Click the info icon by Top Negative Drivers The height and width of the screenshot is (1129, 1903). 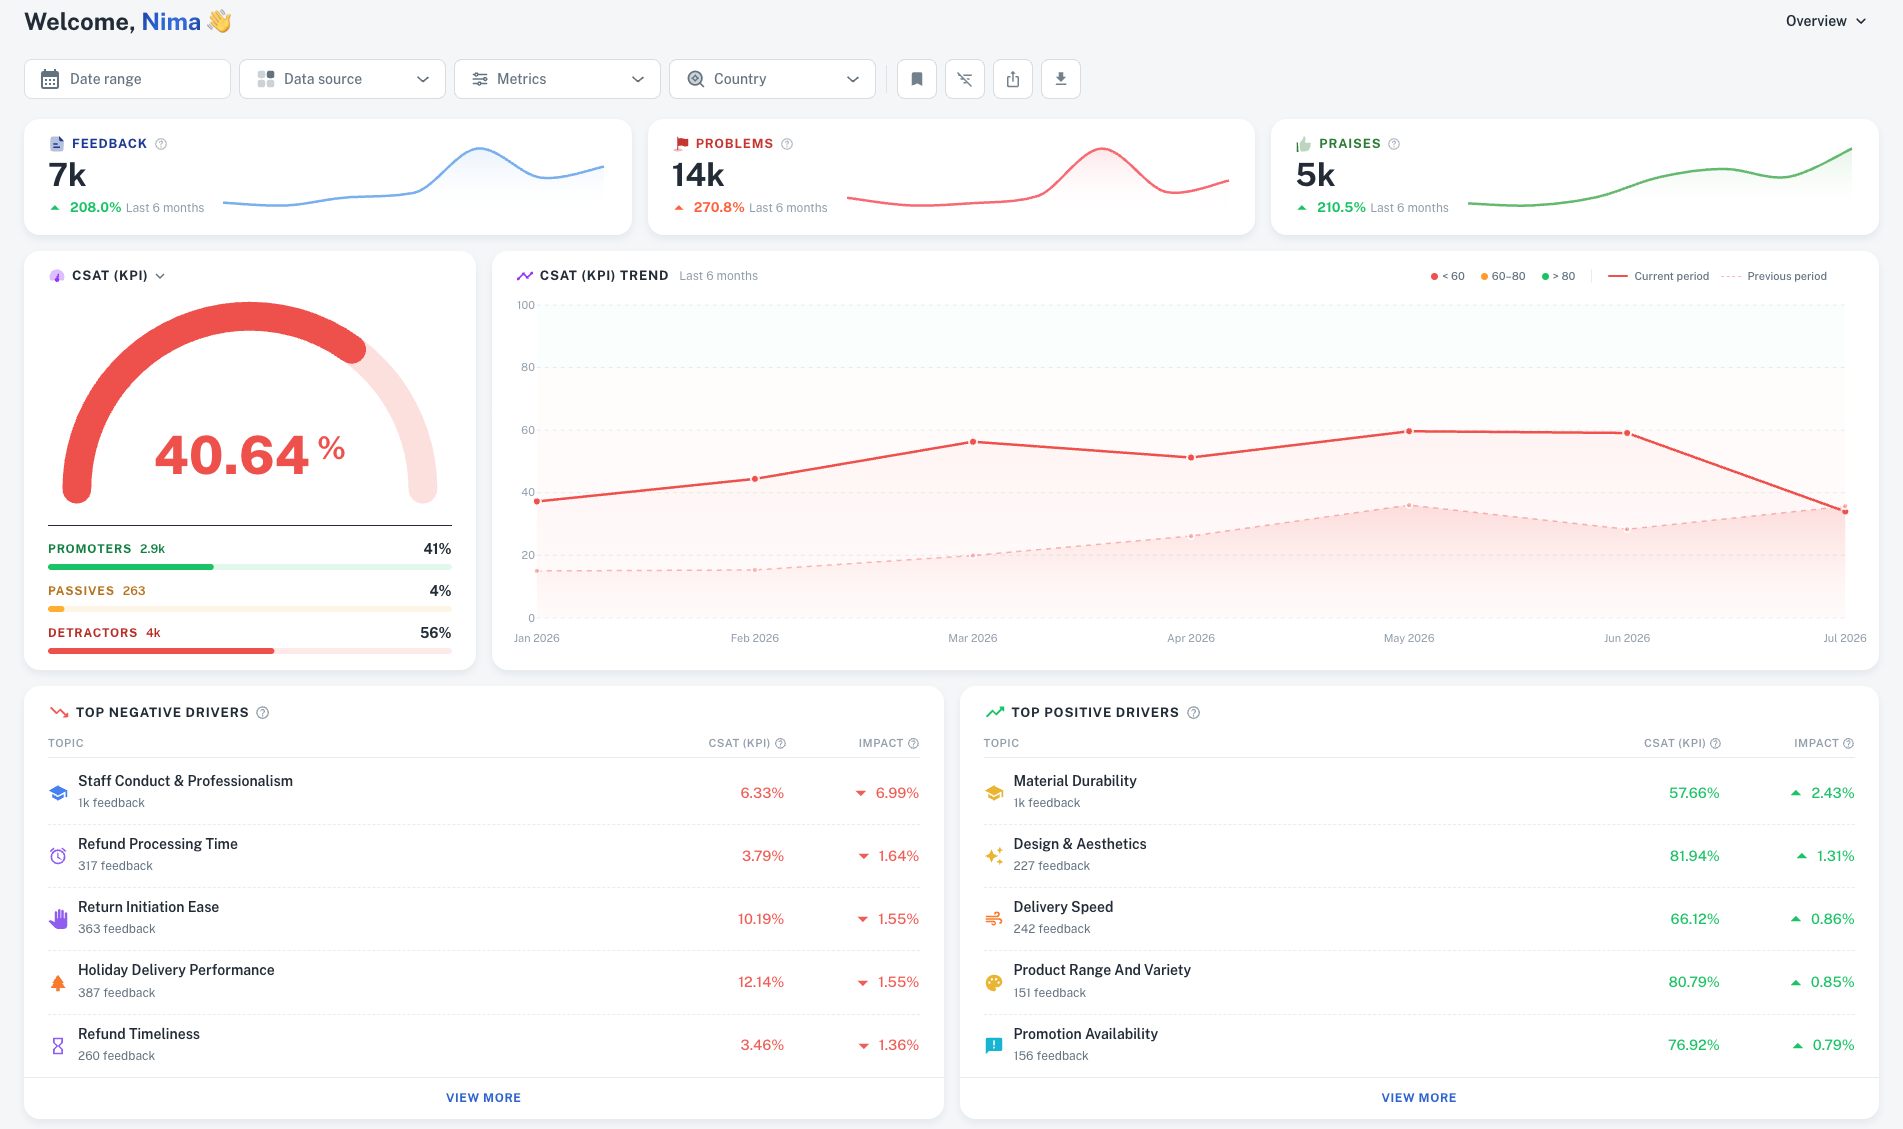263,713
